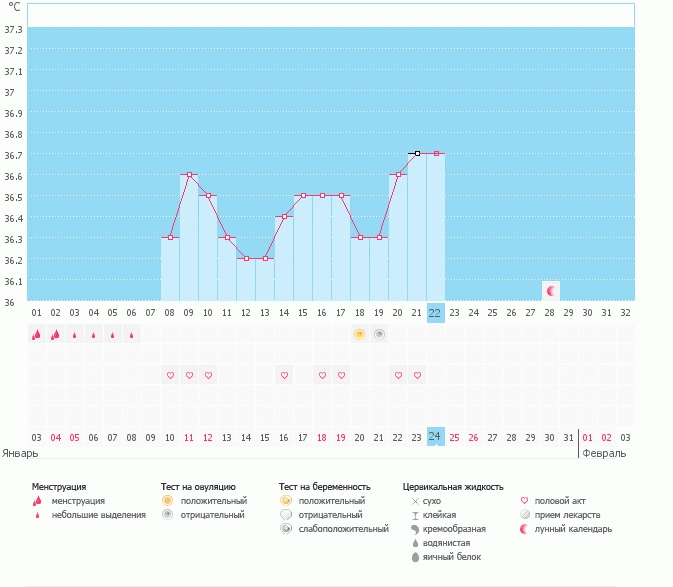Click temperature point 36.5 on day 16
Screen dimensions: 673x587
point(322,195)
